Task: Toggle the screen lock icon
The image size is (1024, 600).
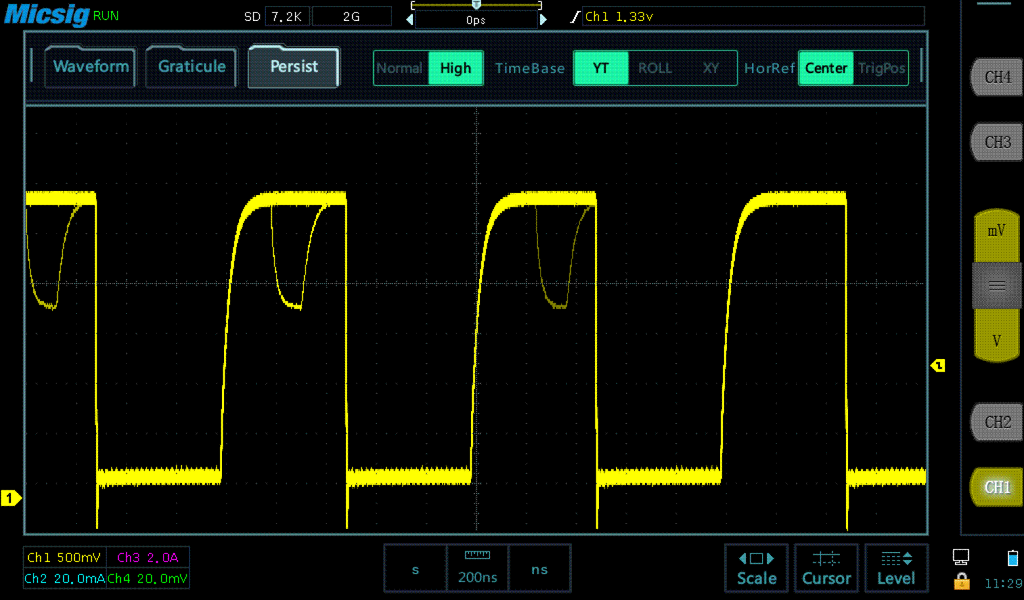Action: click(x=961, y=580)
